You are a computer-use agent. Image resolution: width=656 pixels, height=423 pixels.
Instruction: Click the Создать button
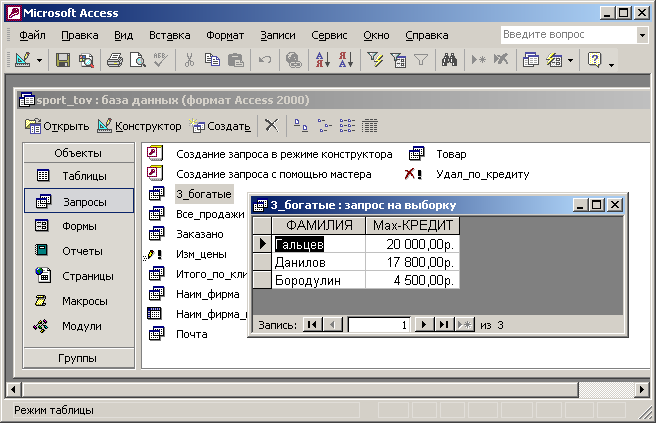pos(220,126)
